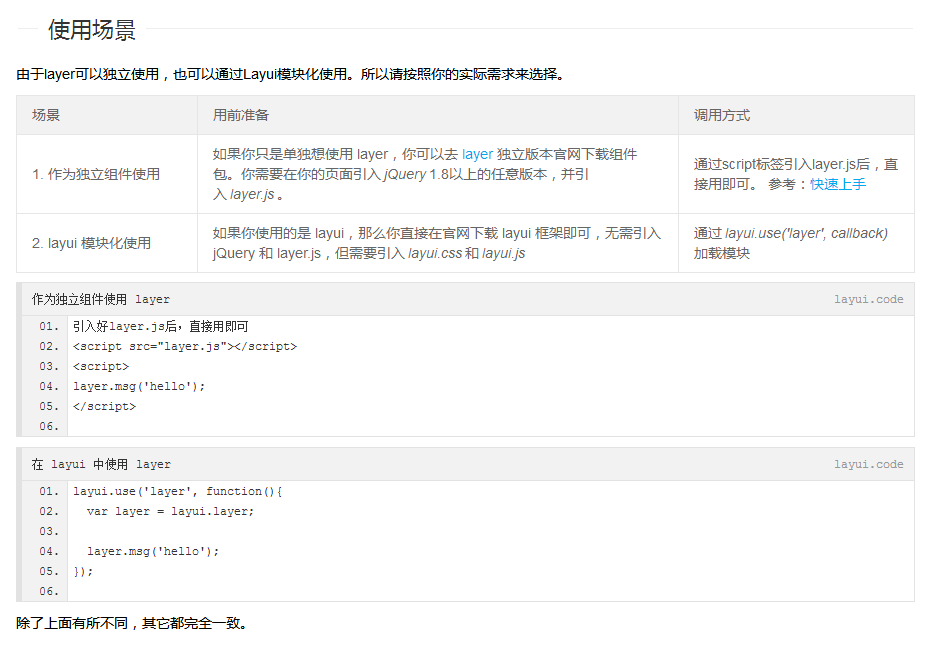Click the layui.code label on second code block
This screenshot has height=666, width=935.
pos(869,464)
